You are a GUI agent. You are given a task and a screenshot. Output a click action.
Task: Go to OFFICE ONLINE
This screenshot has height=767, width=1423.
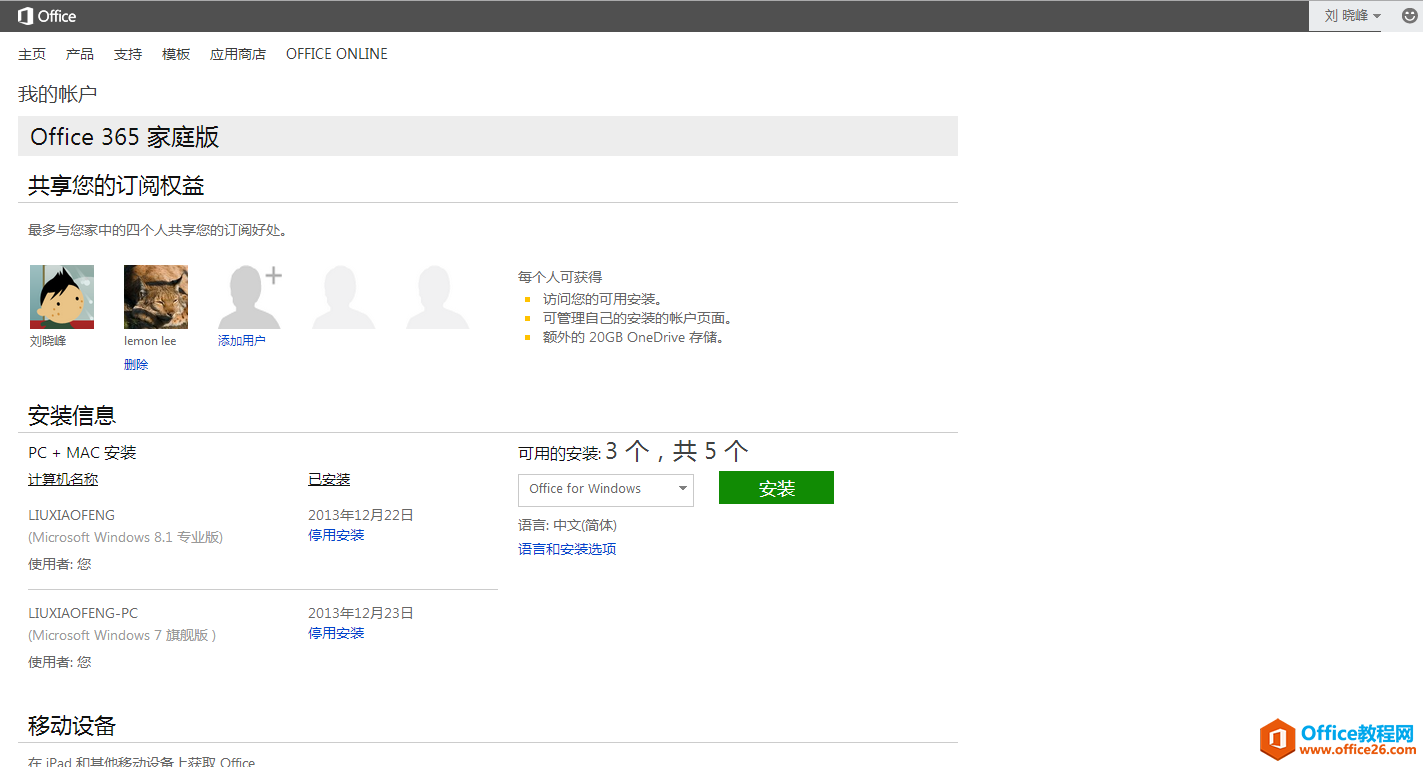[337, 54]
